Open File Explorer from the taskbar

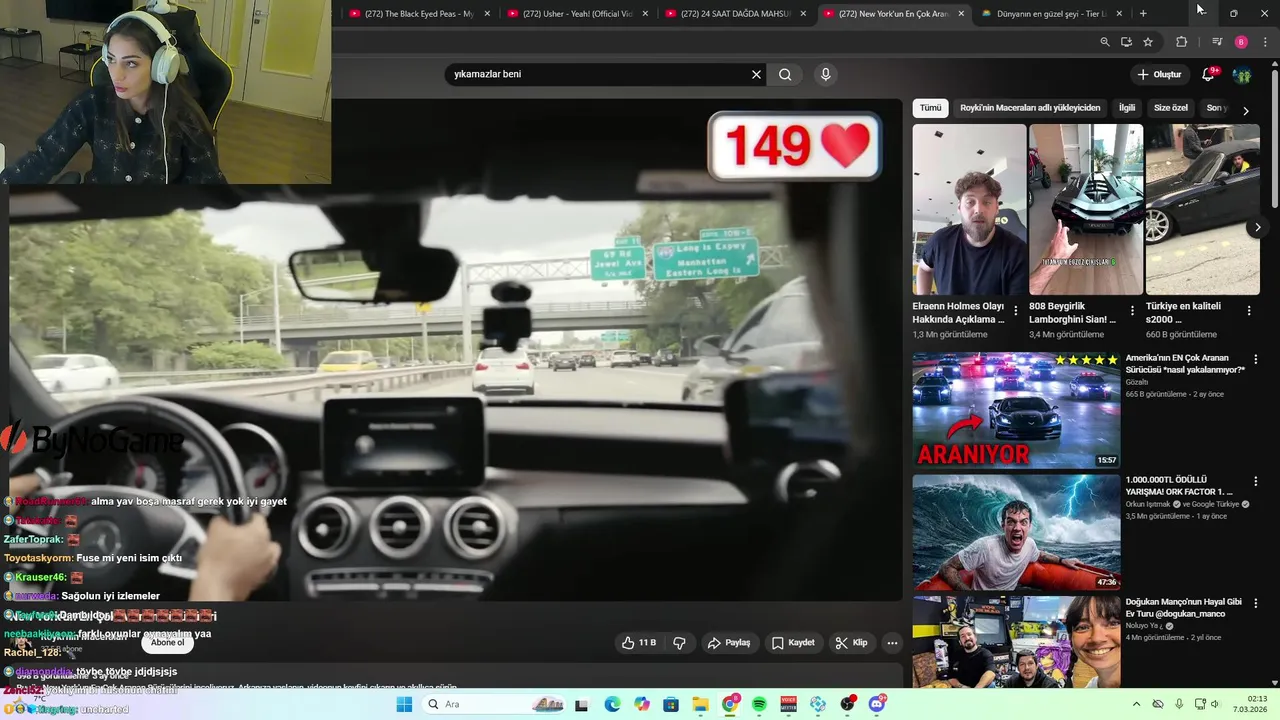click(700, 704)
